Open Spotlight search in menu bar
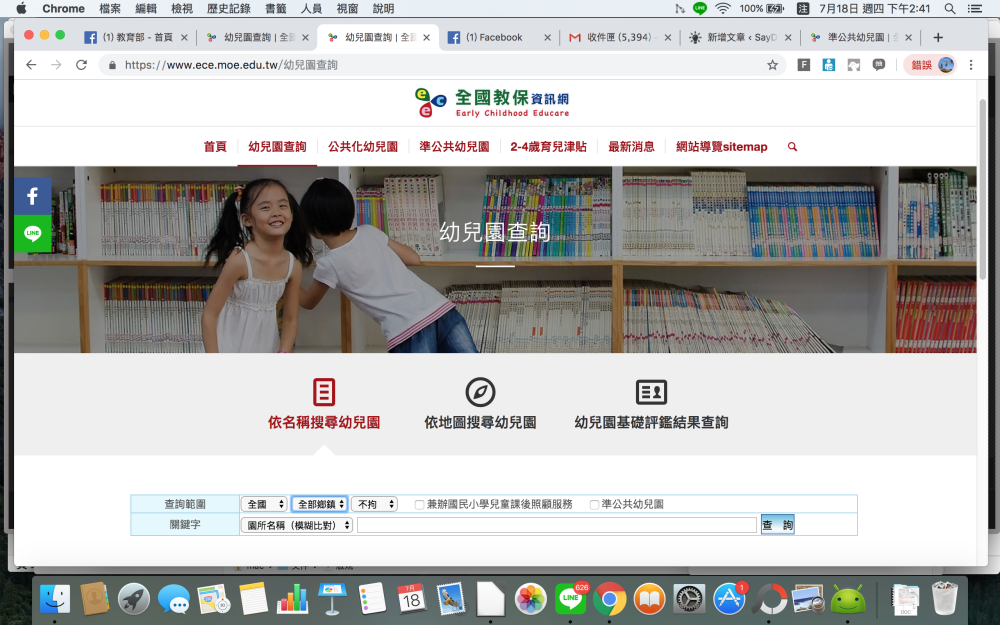This screenshot has height=625, width=1000. [950, 8]
